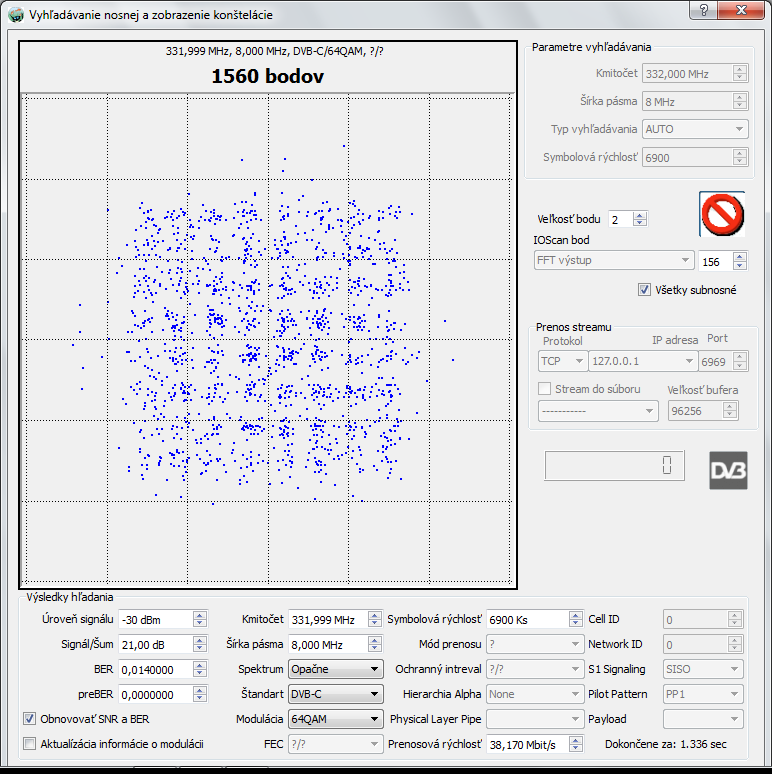Toggle the Všetky subnosné checkbox
The image size is (772, 774).
[x=644, y=290]
